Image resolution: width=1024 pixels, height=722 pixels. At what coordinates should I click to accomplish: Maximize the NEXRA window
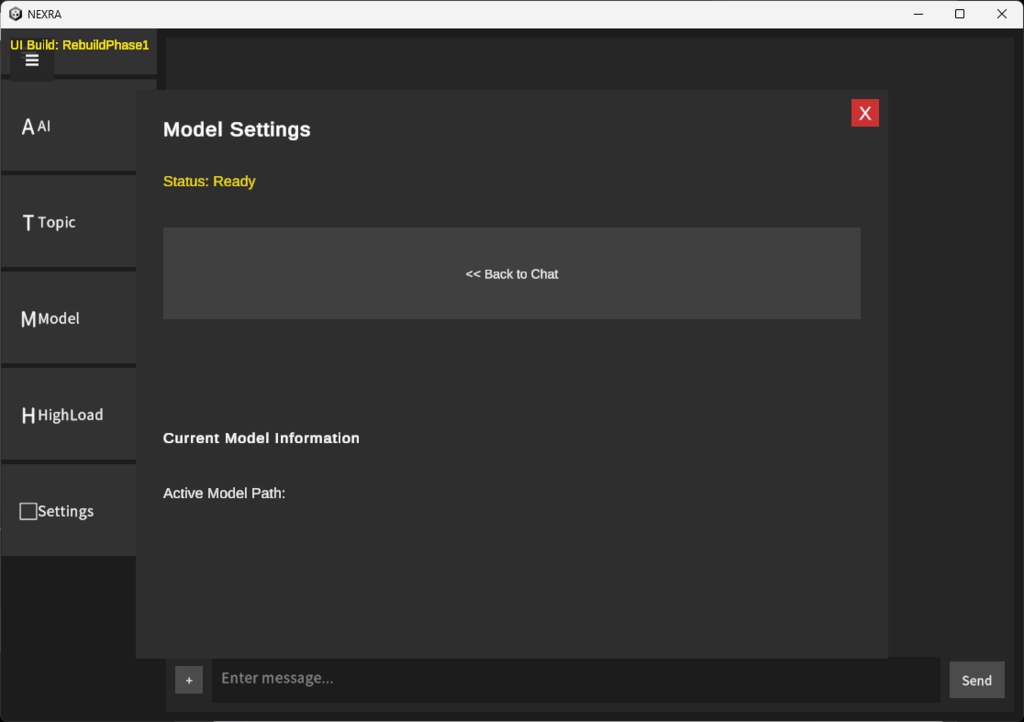(959, 14)
